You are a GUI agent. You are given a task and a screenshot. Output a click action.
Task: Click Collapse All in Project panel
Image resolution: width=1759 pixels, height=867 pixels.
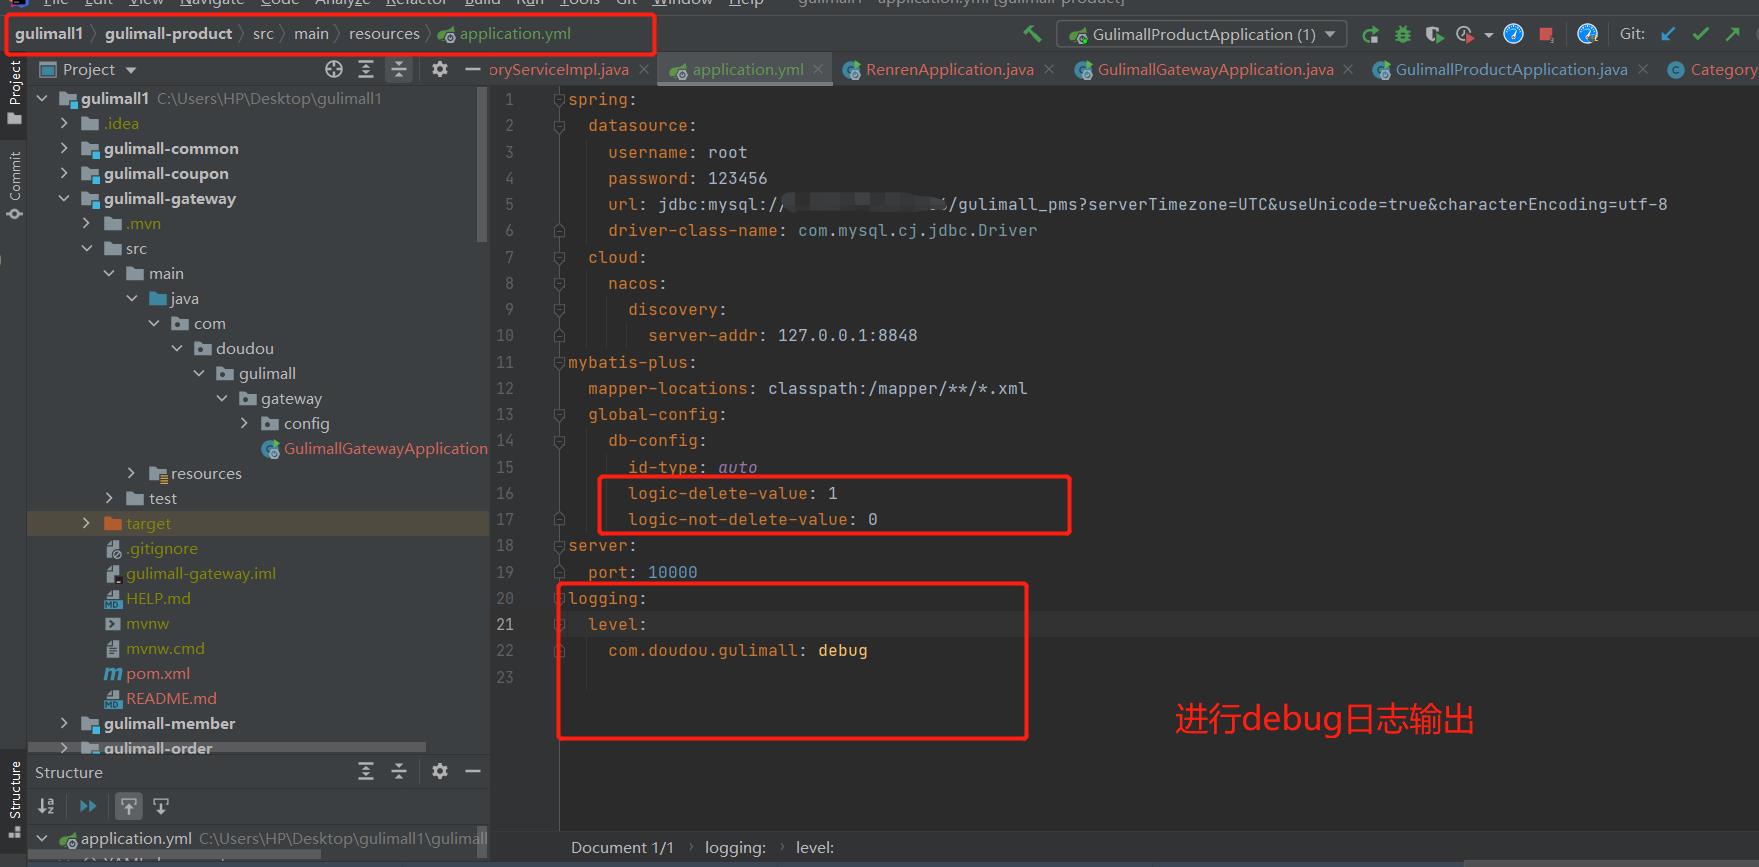(x=398, y=69)
